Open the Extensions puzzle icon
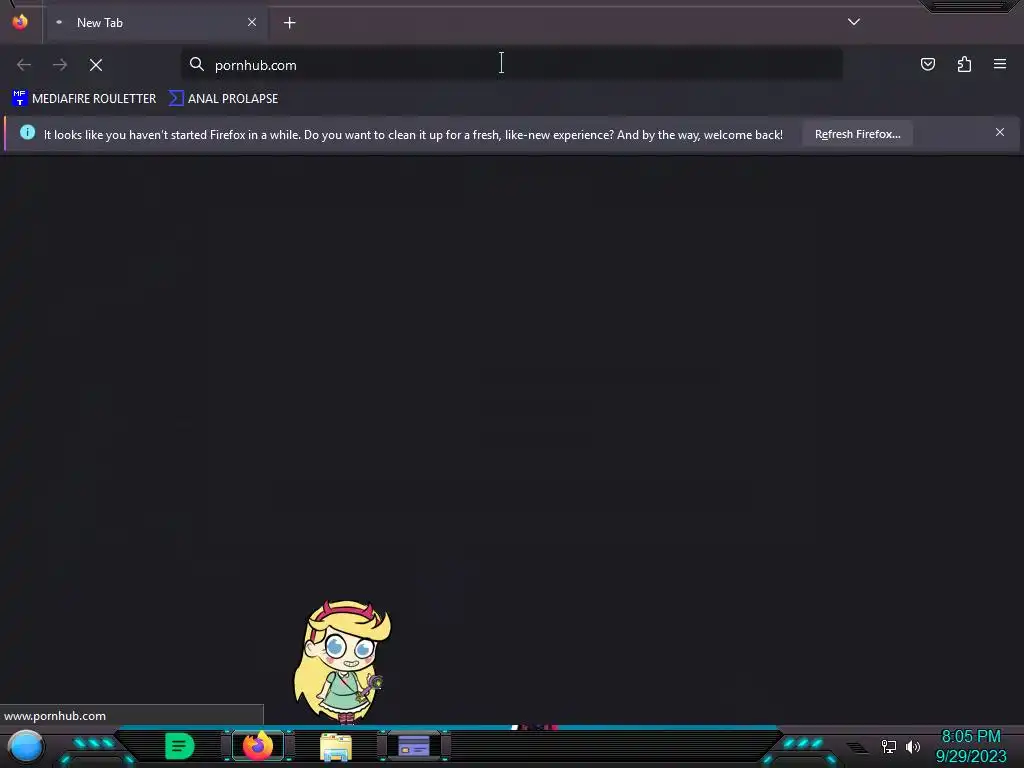The height and width of the screenshot is (768, 1024). click(x=965, y=64)
